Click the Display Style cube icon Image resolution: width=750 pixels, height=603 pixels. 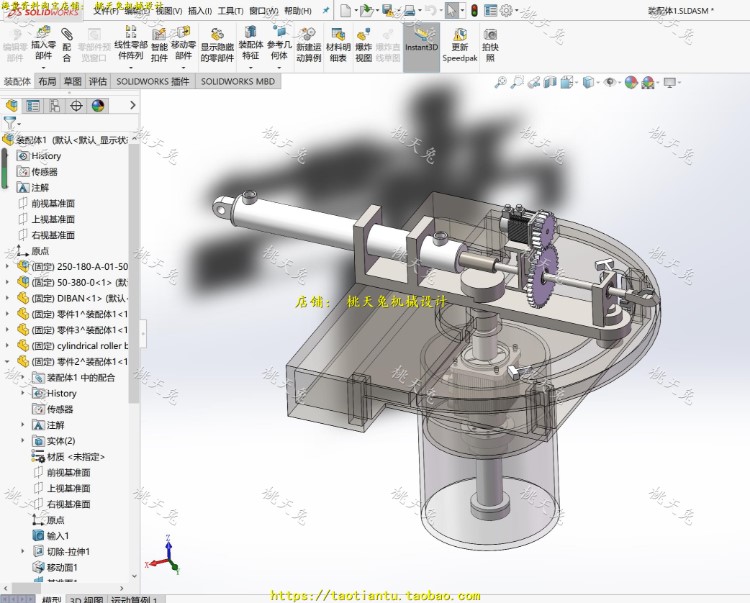[588, 82]
